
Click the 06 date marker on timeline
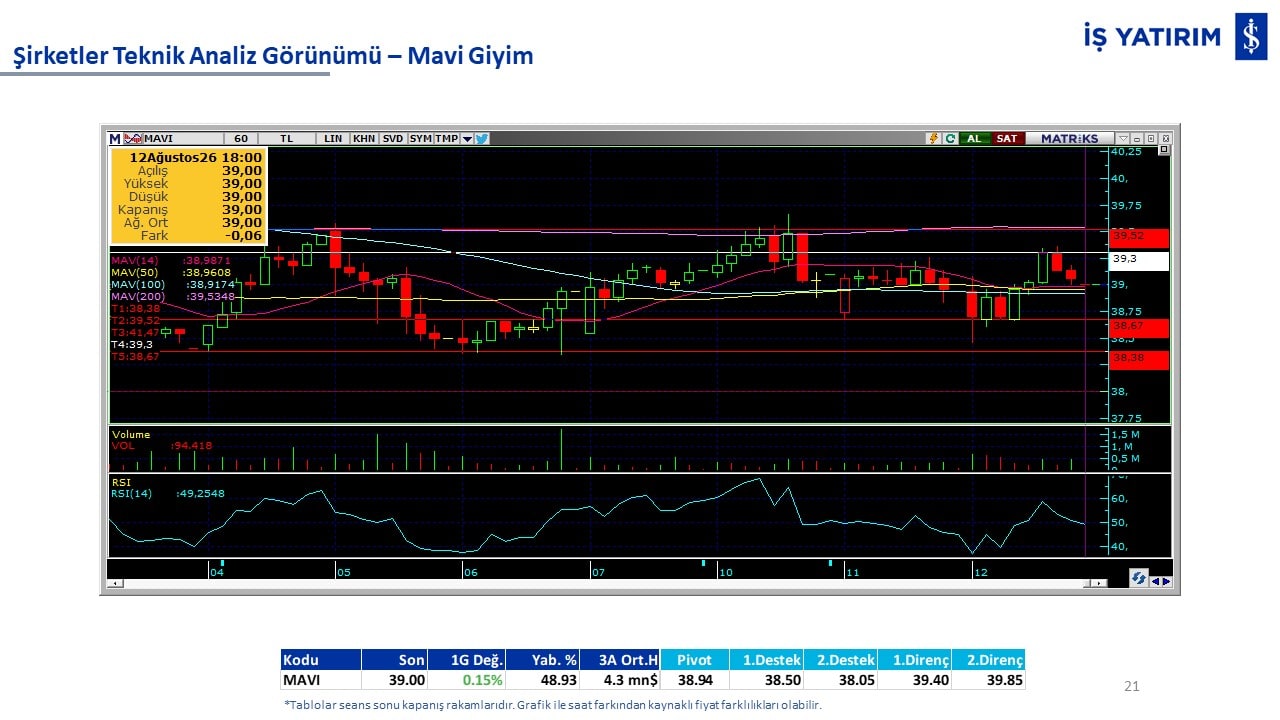tap(471, 572)
